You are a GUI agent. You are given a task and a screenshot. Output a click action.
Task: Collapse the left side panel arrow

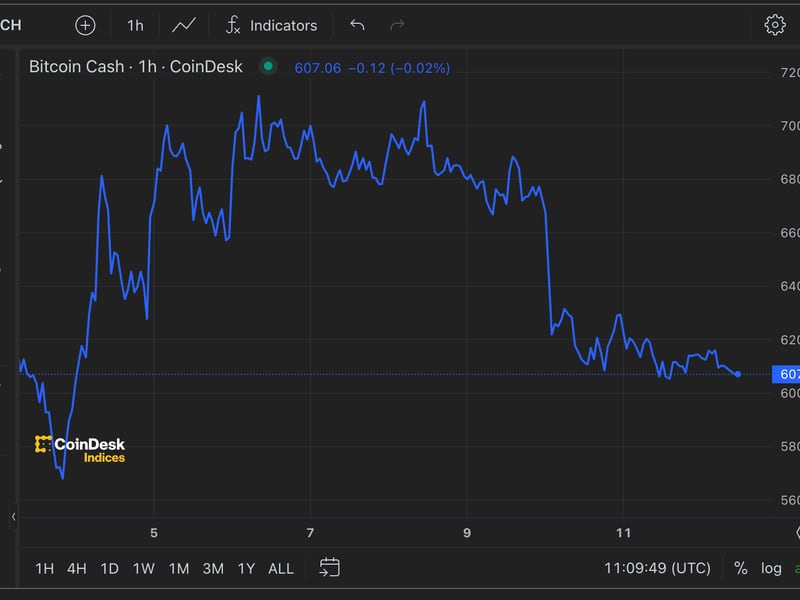point(13,517)
